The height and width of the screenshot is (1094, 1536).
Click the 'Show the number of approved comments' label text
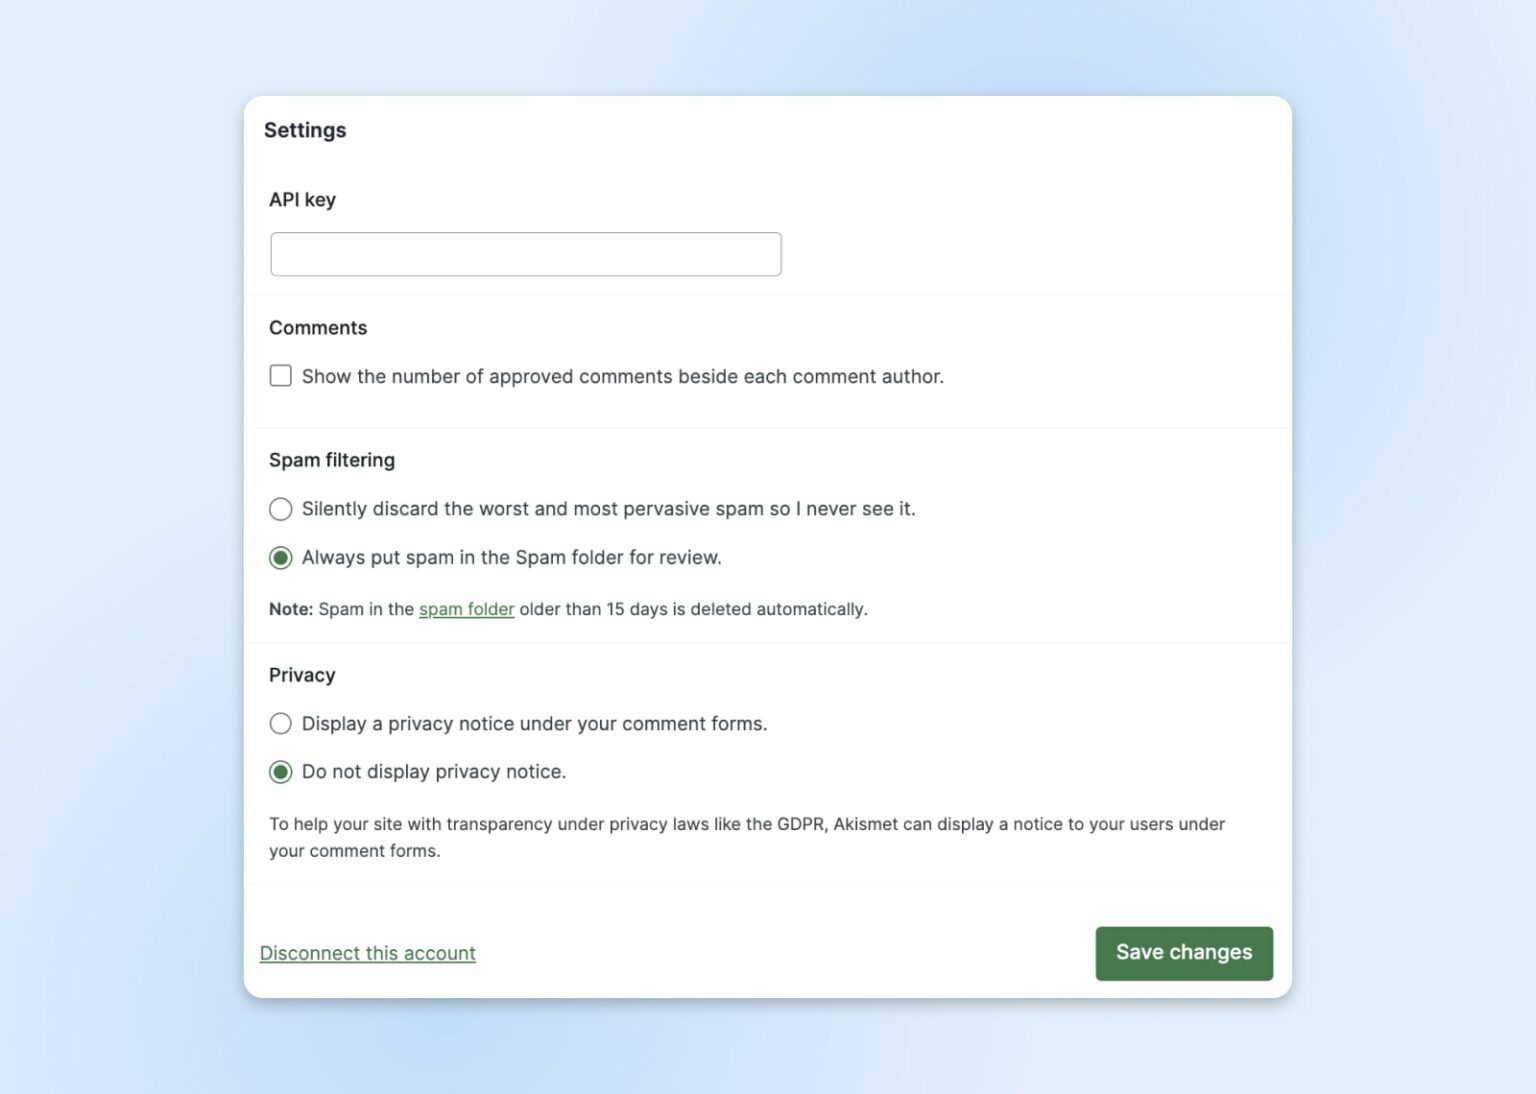coord(622,377)
